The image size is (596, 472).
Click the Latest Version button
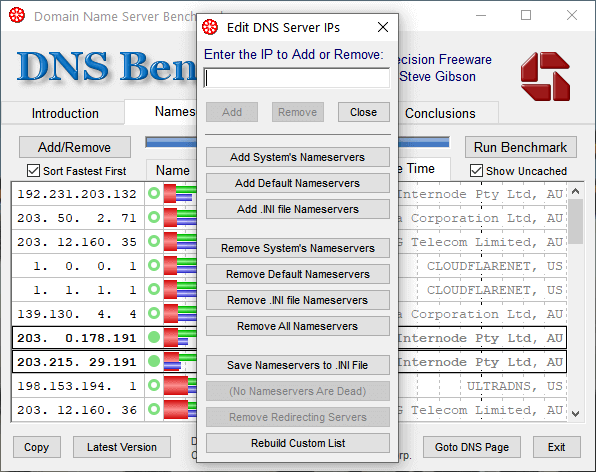click(122, 447)
